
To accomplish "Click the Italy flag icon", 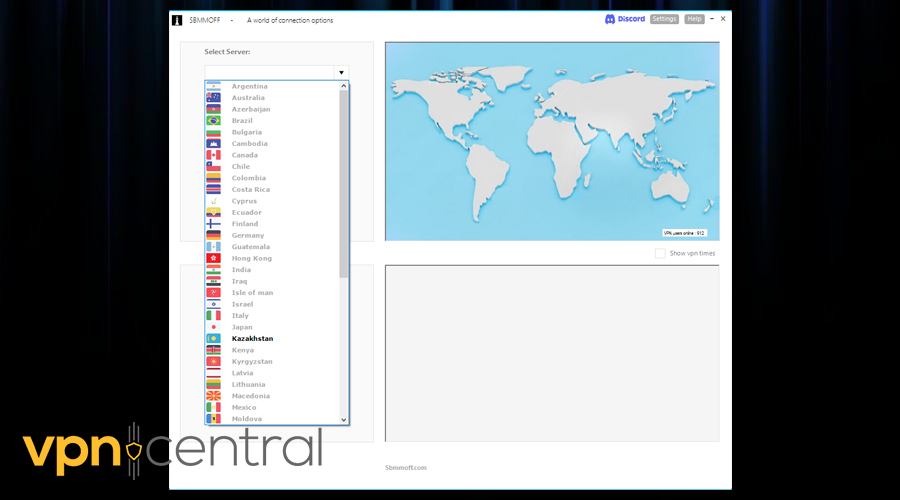I will 213,316.
